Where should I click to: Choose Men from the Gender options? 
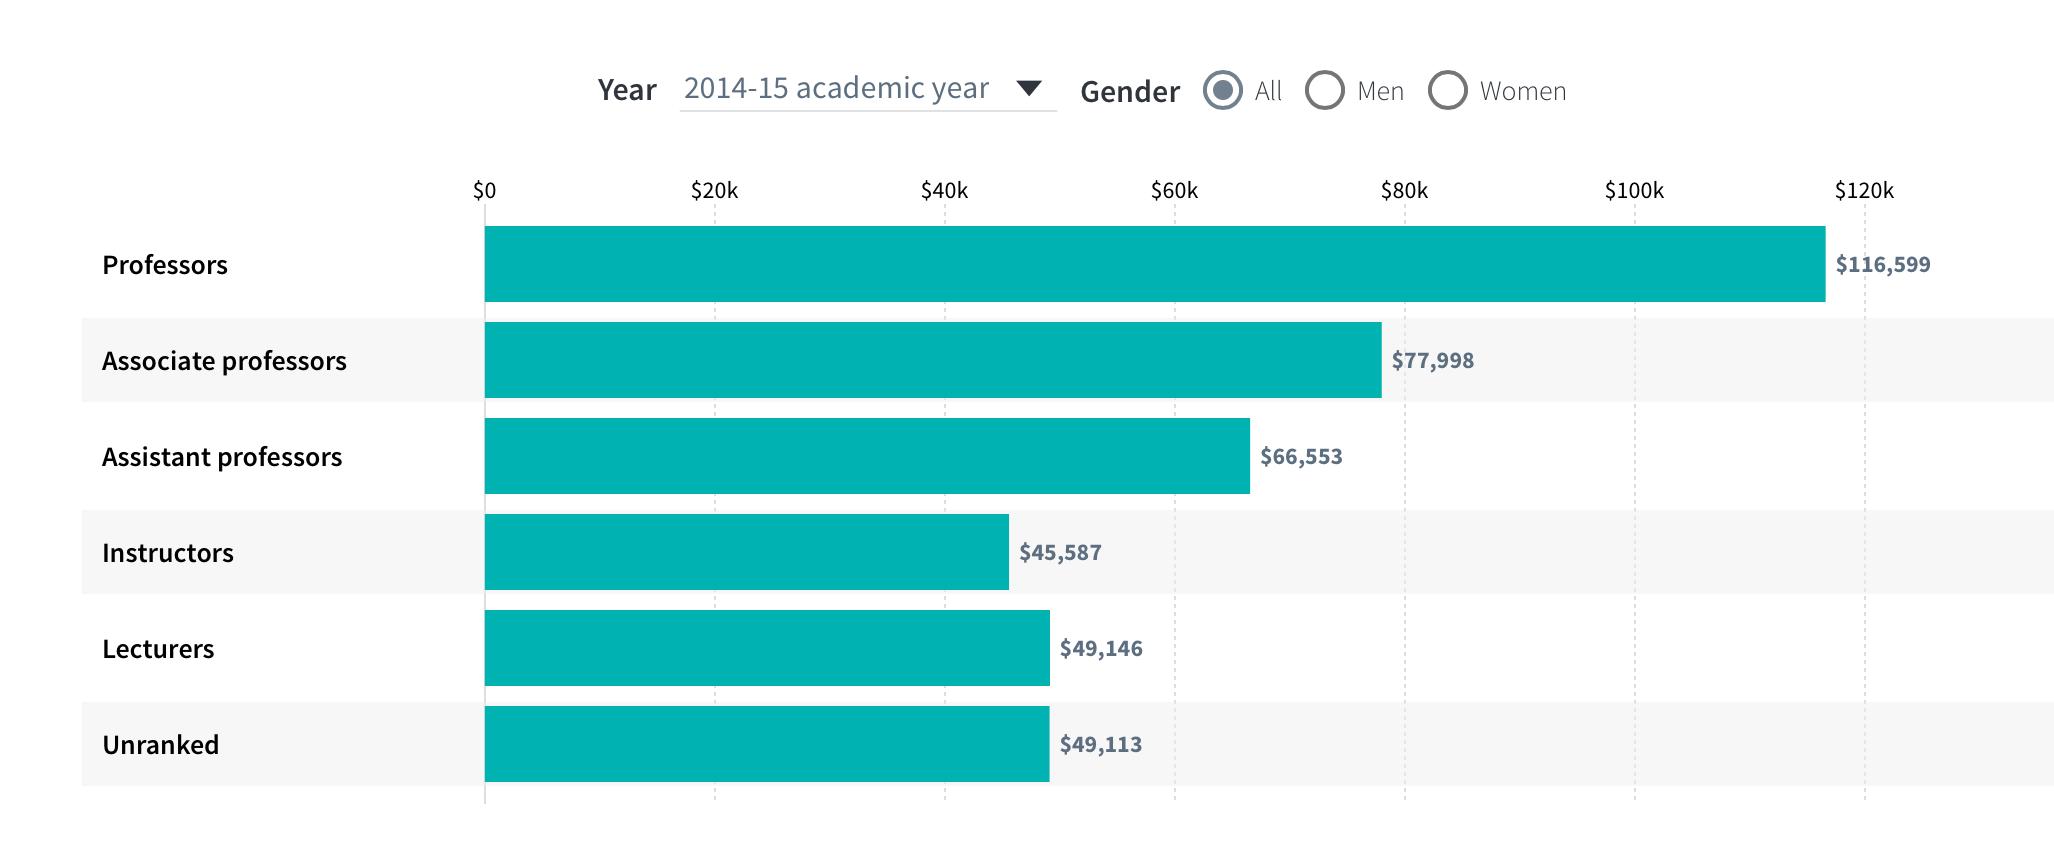[1325, 90]
